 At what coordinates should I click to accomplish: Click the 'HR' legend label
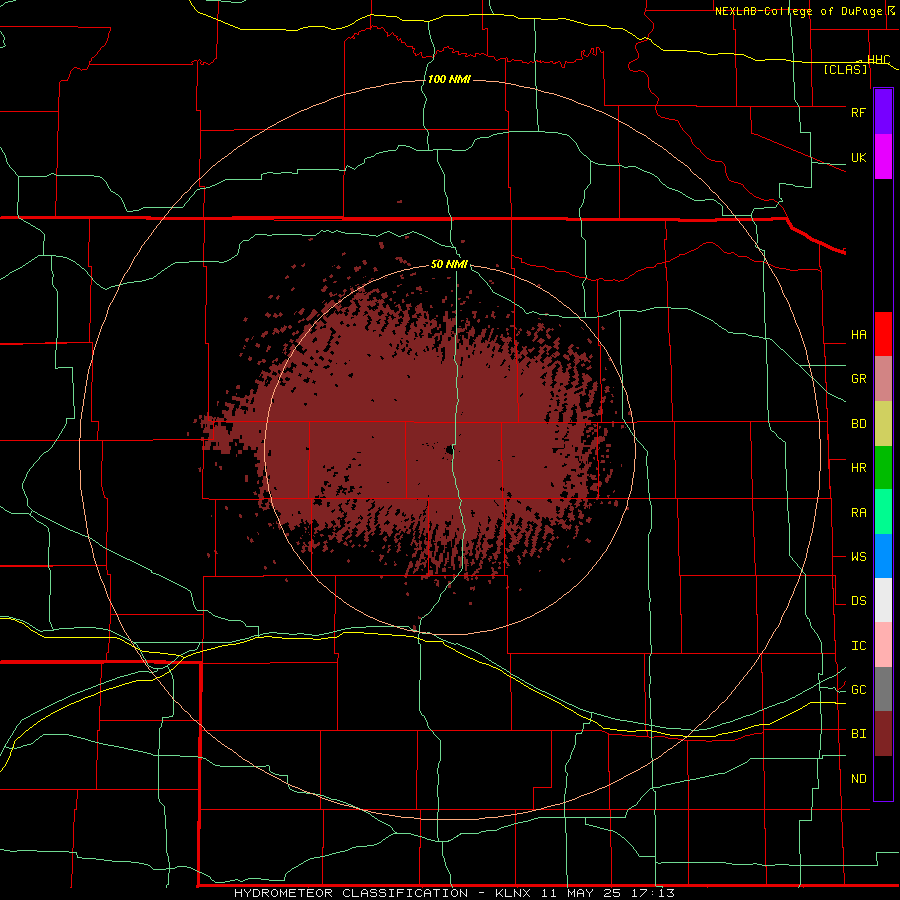point(858,468)
